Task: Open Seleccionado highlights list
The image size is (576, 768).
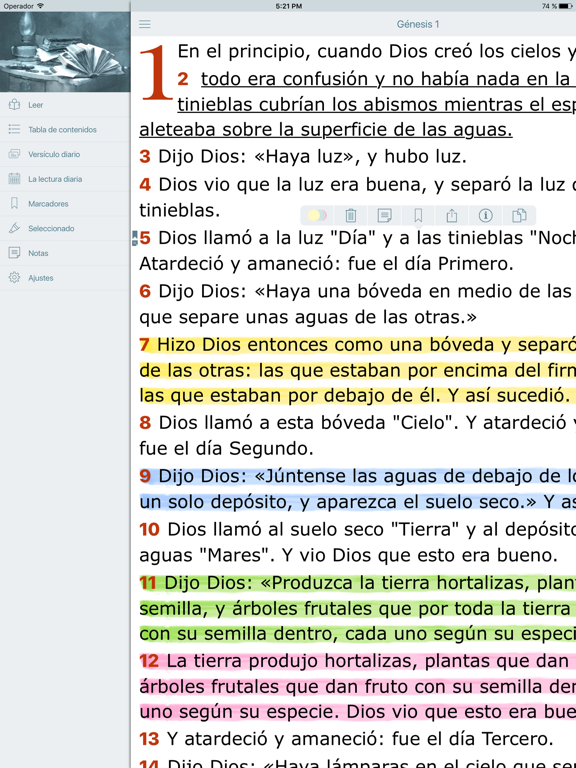Action: [65, 228]
